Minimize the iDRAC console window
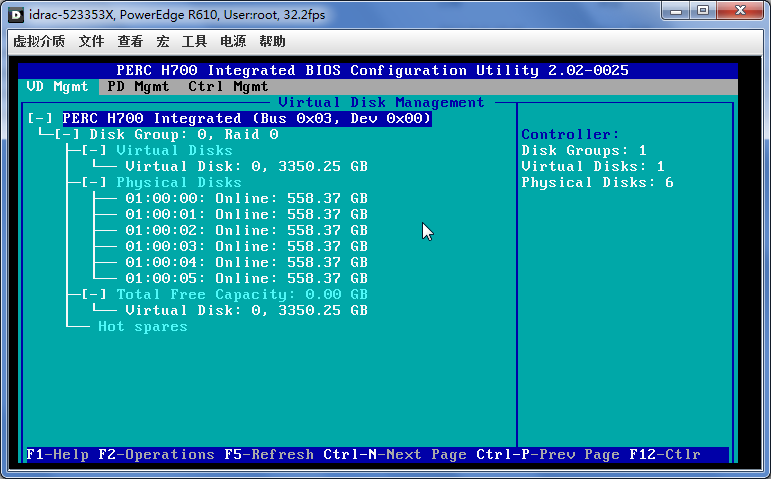The height and width of the screenshot is (479, 771). click(x=676, y=11)
